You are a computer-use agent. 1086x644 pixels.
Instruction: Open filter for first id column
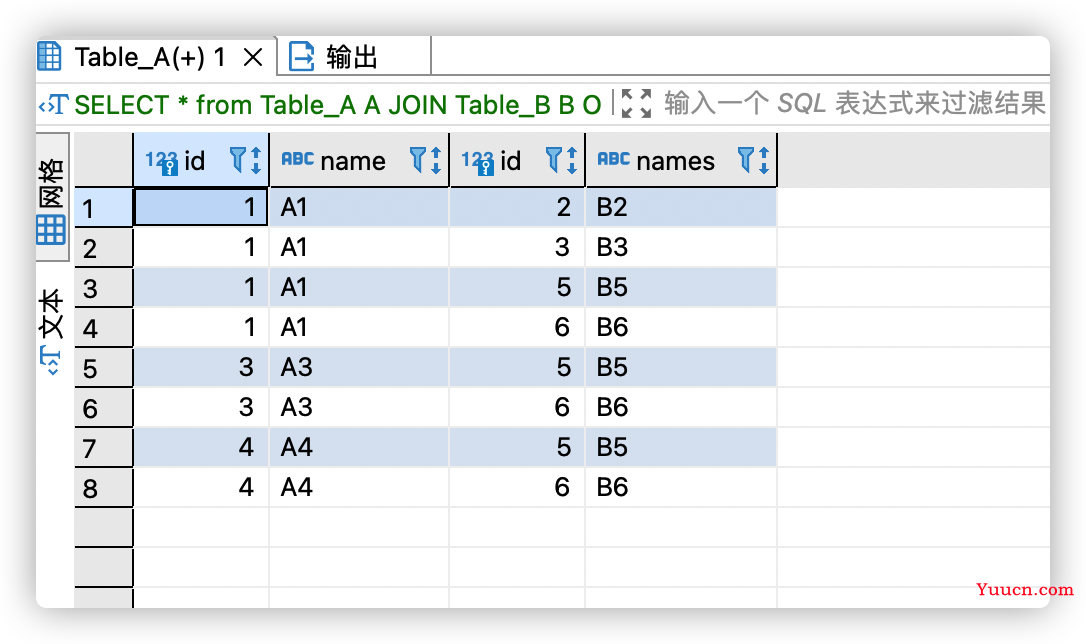tap(238, 160)
